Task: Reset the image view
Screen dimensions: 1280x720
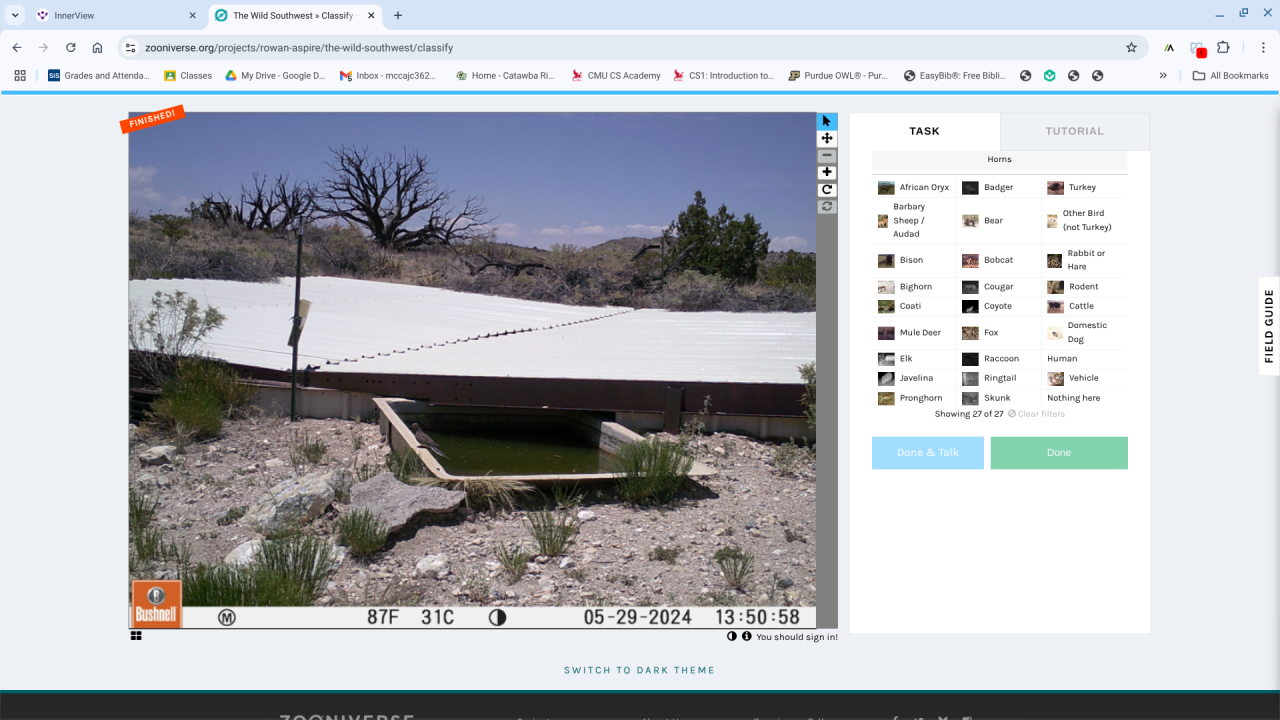Action: 827,206
